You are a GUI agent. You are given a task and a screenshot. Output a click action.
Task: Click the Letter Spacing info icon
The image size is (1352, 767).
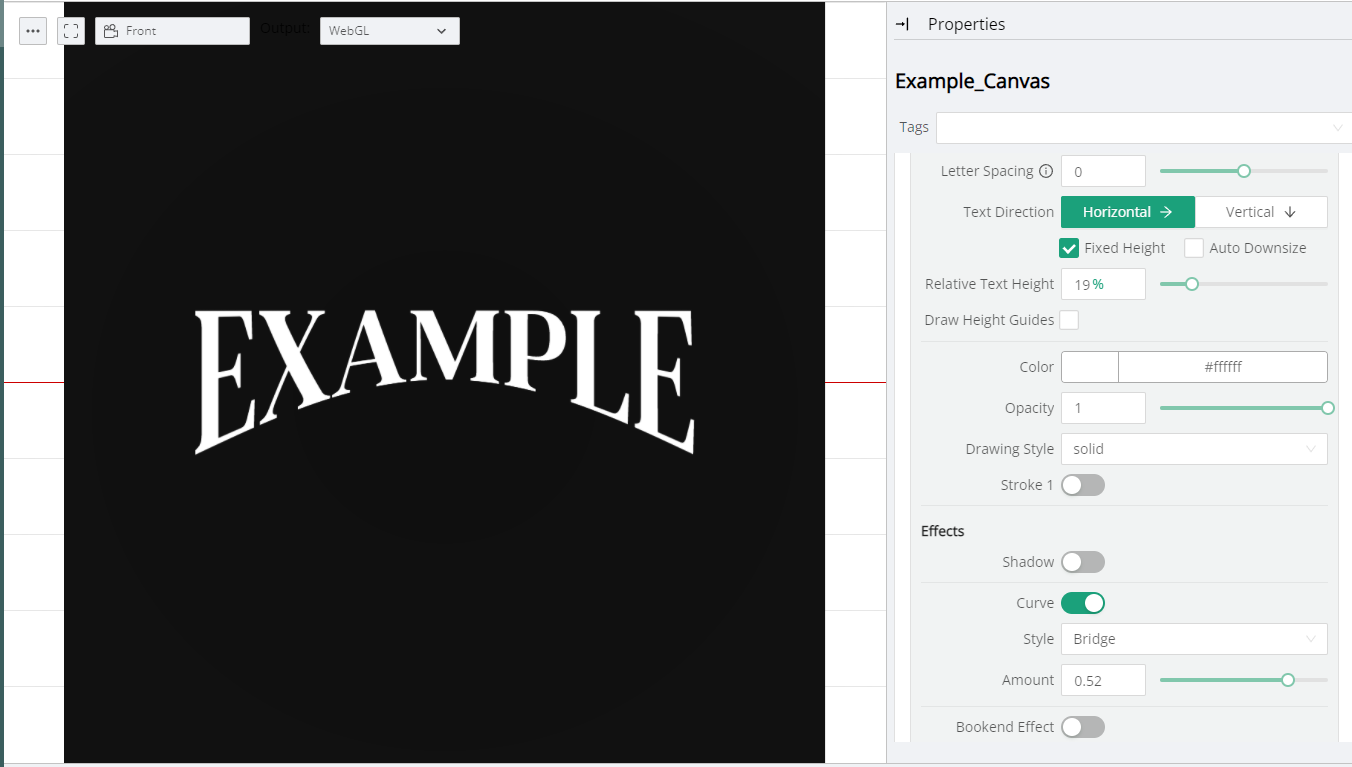tap(1046, 171)
